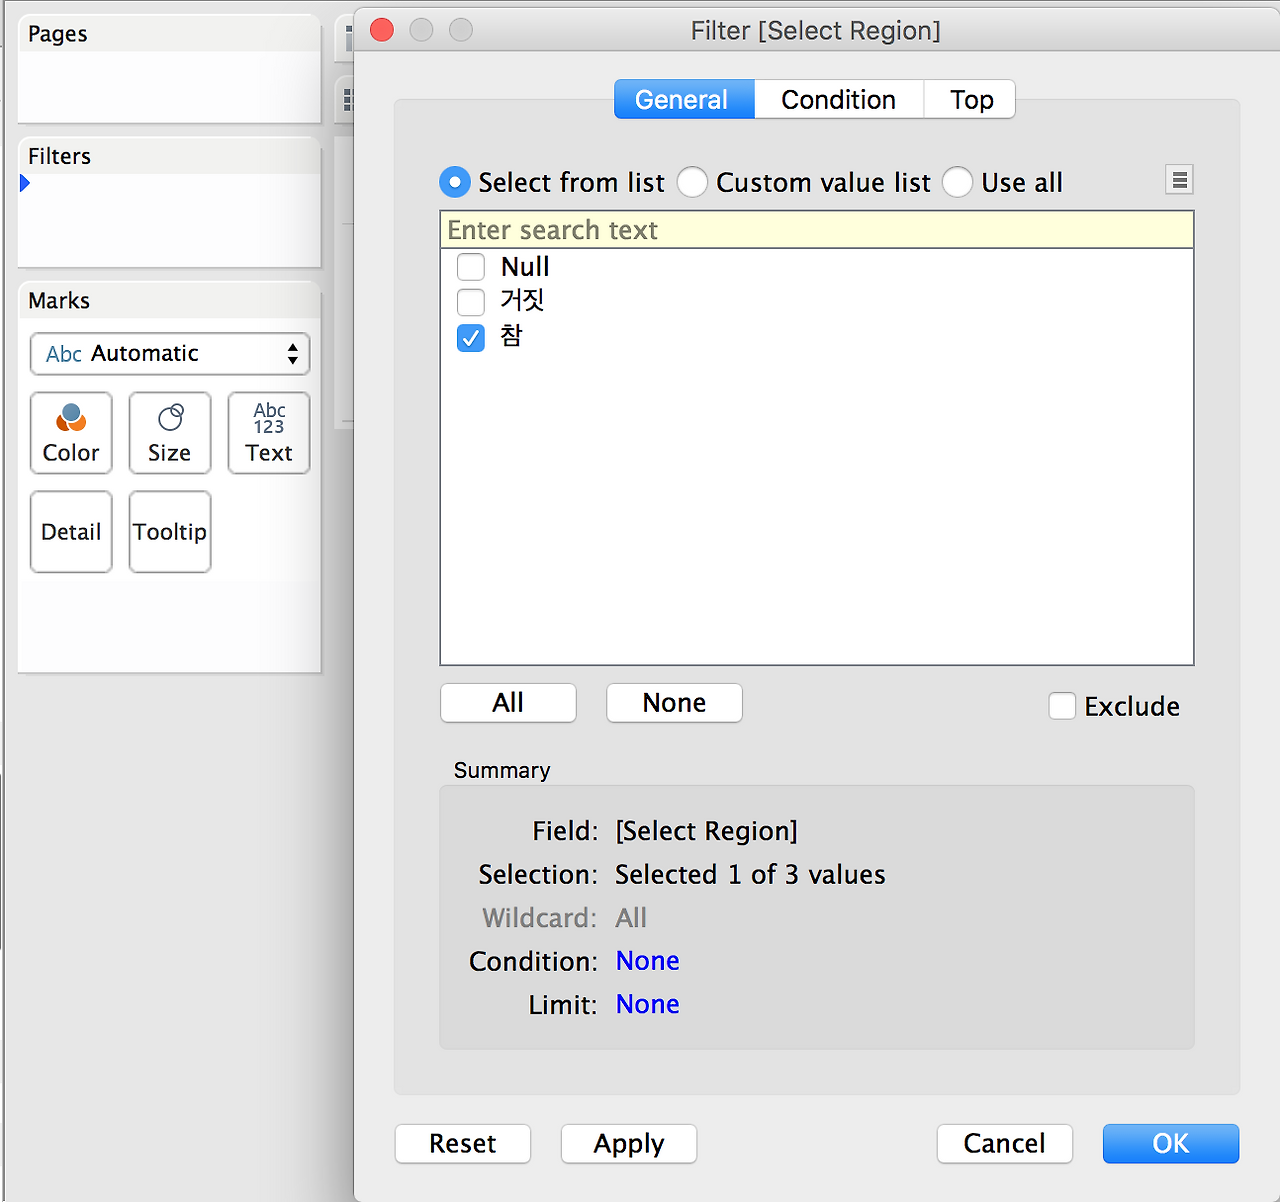Cancel the filter dialog
1280x1202 pixels.
point(1005,1144)
